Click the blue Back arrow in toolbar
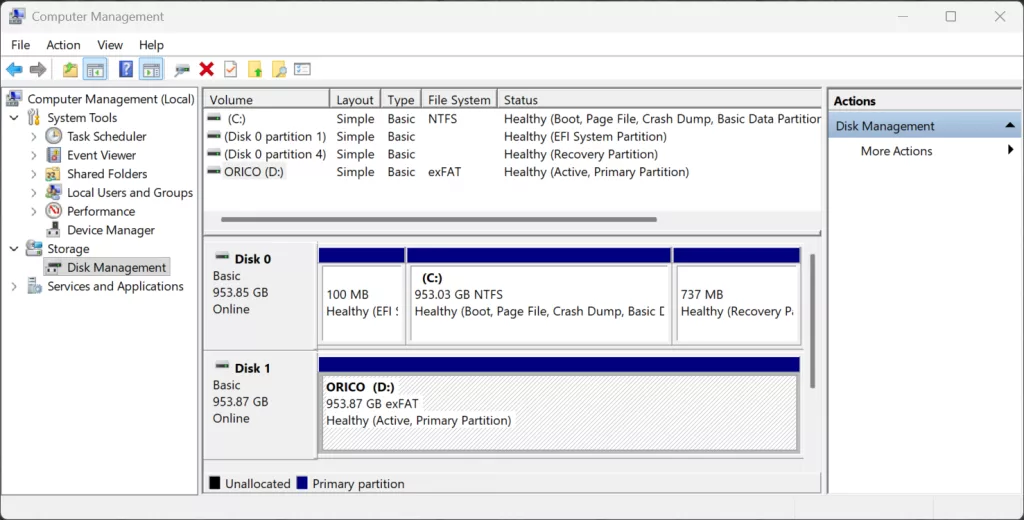Viewport: 1024px width, 520px height. [14, 69]
